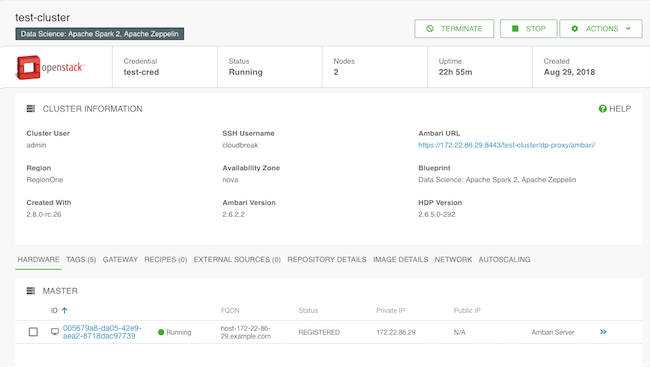Click the green Running status dot

pyautogui.click(x=161, y=332)
